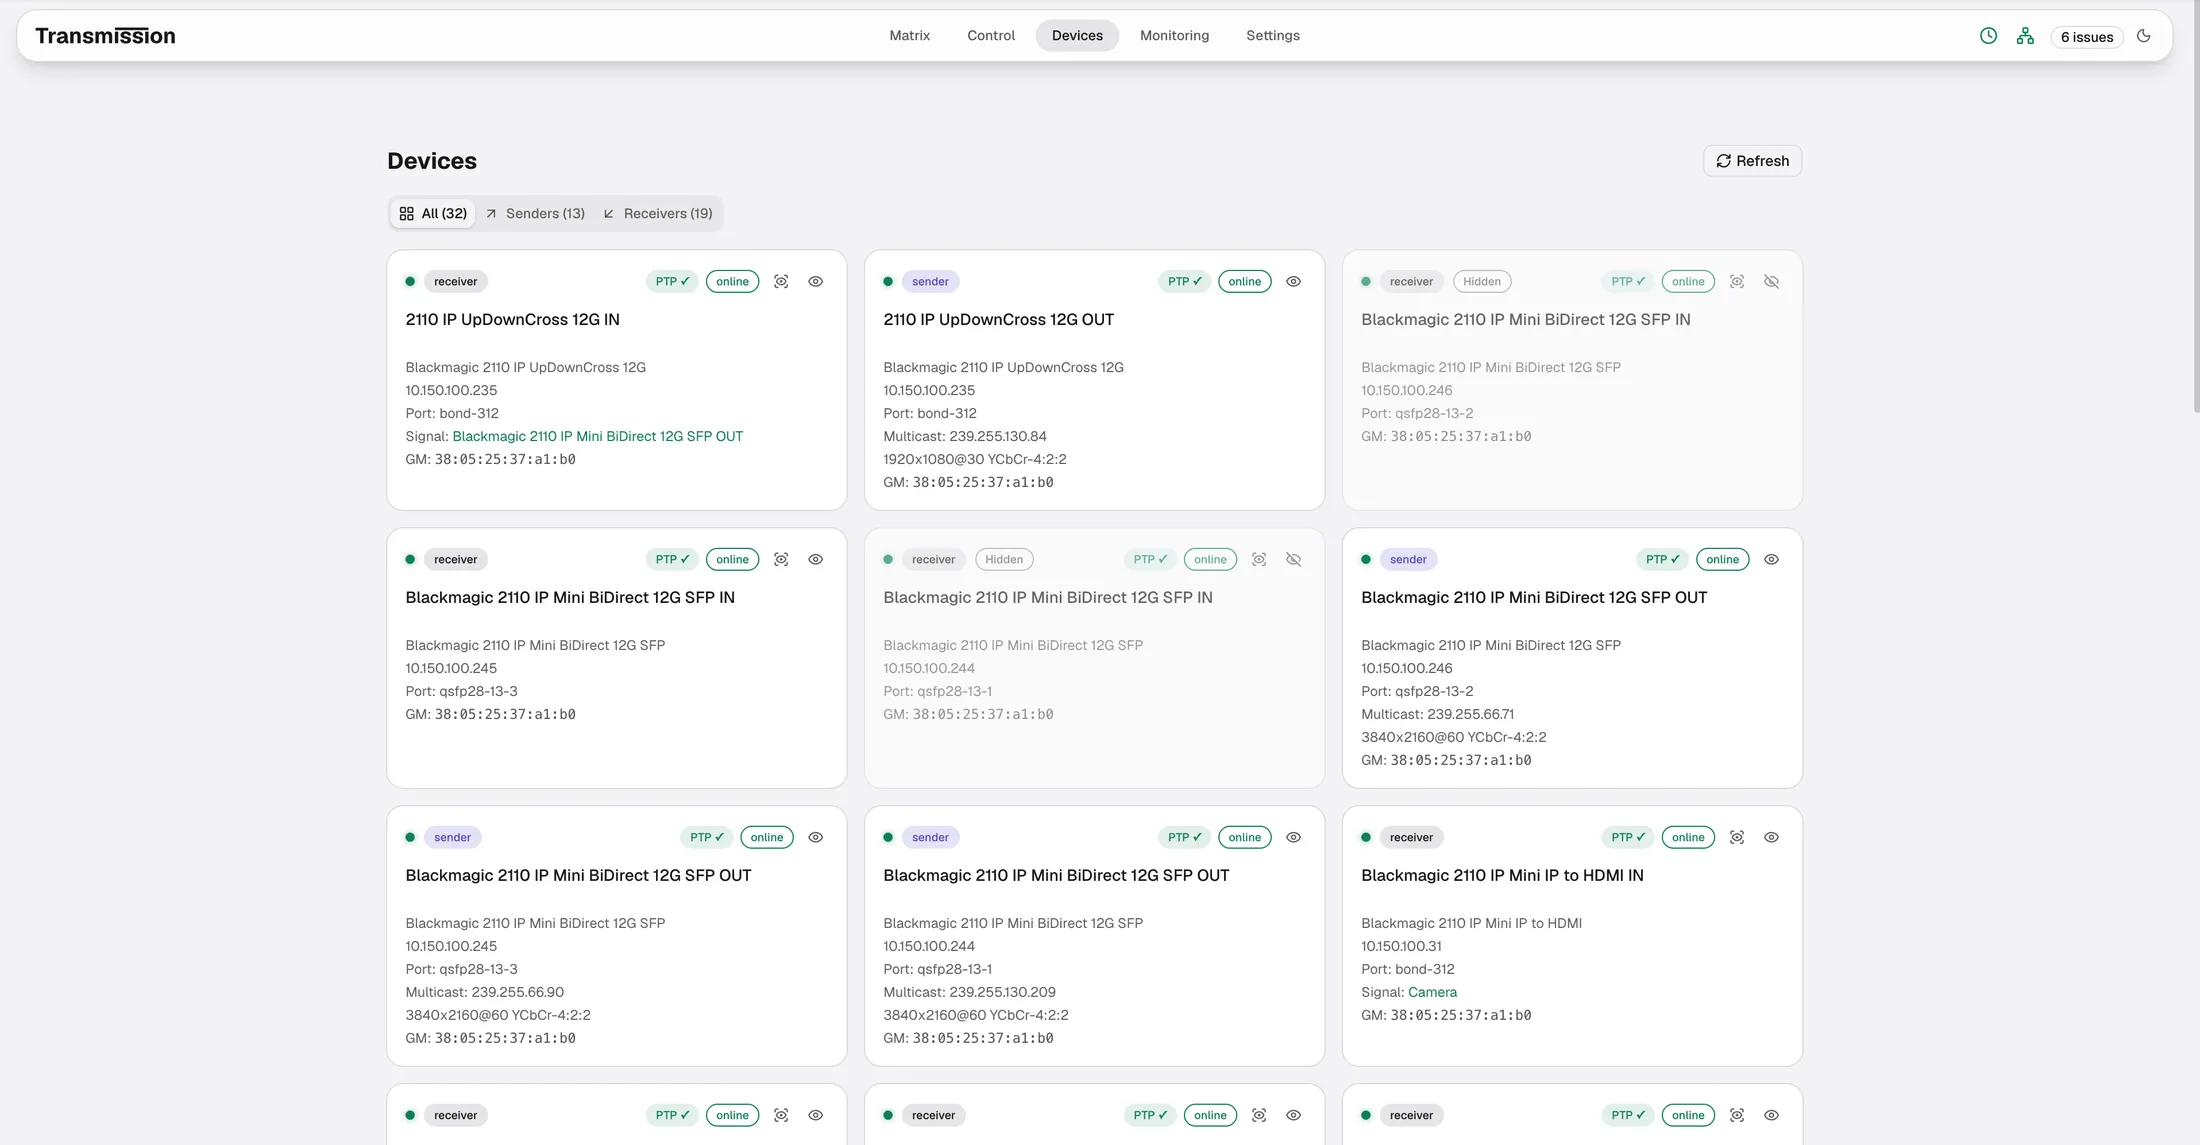This screenshot has height=1145, width=2200.
Task: Hide the Mini IP to HDMI IN device
Action: click(1772, 838)
